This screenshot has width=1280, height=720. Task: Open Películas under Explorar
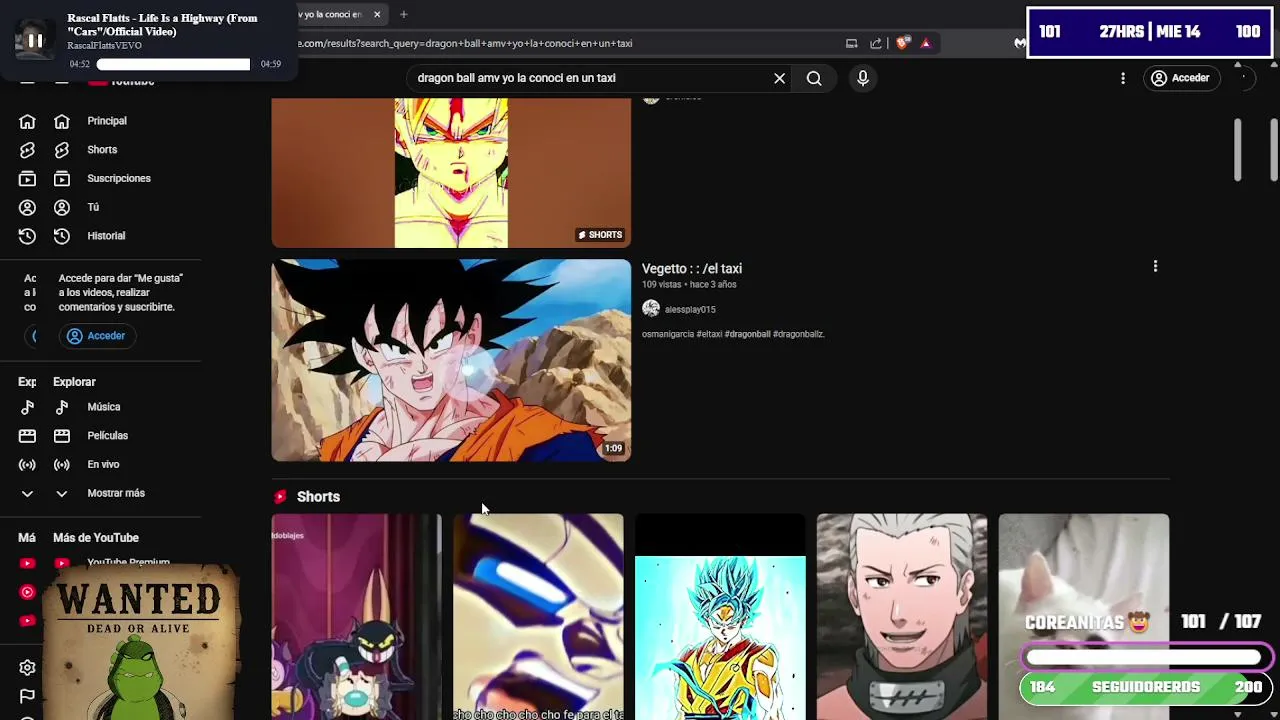click(x=107, y=436)
